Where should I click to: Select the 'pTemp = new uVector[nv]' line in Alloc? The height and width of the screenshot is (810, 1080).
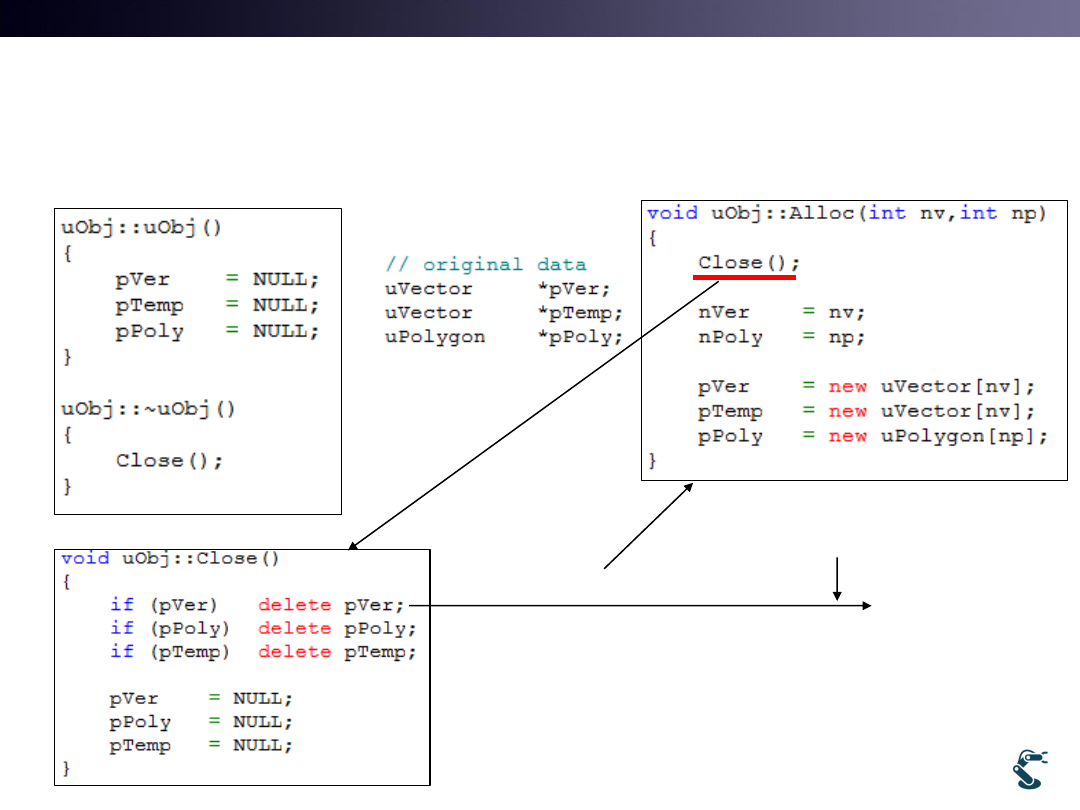point(866,411)
